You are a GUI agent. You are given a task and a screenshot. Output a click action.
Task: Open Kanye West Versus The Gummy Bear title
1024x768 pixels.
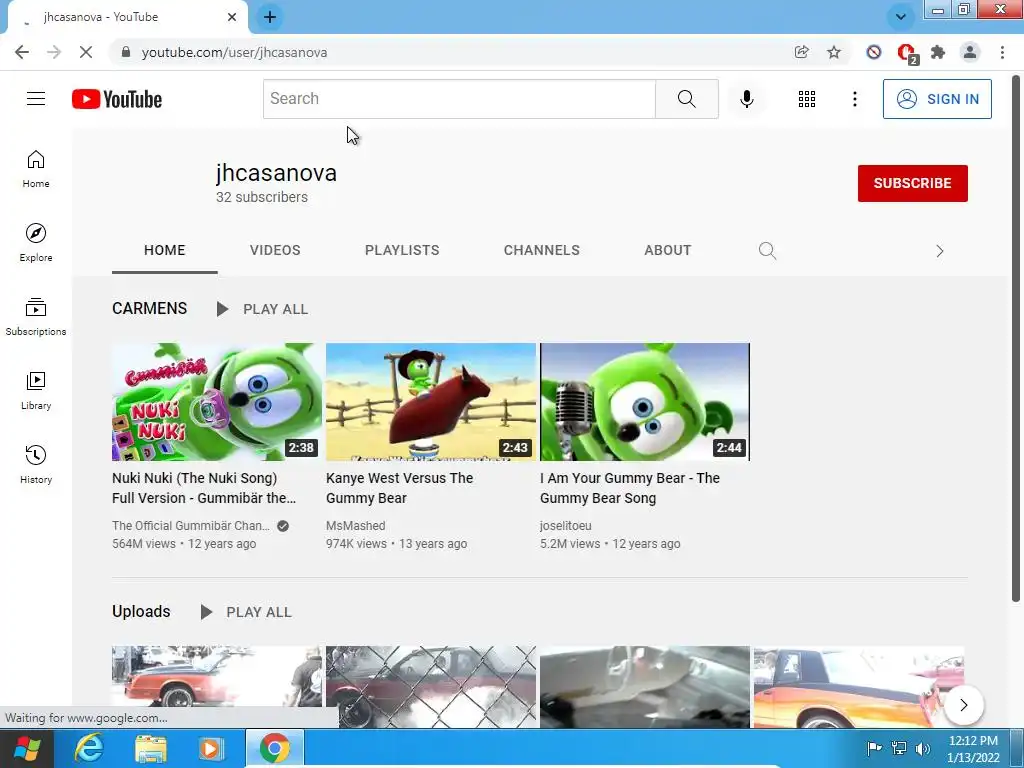(399, 488)
